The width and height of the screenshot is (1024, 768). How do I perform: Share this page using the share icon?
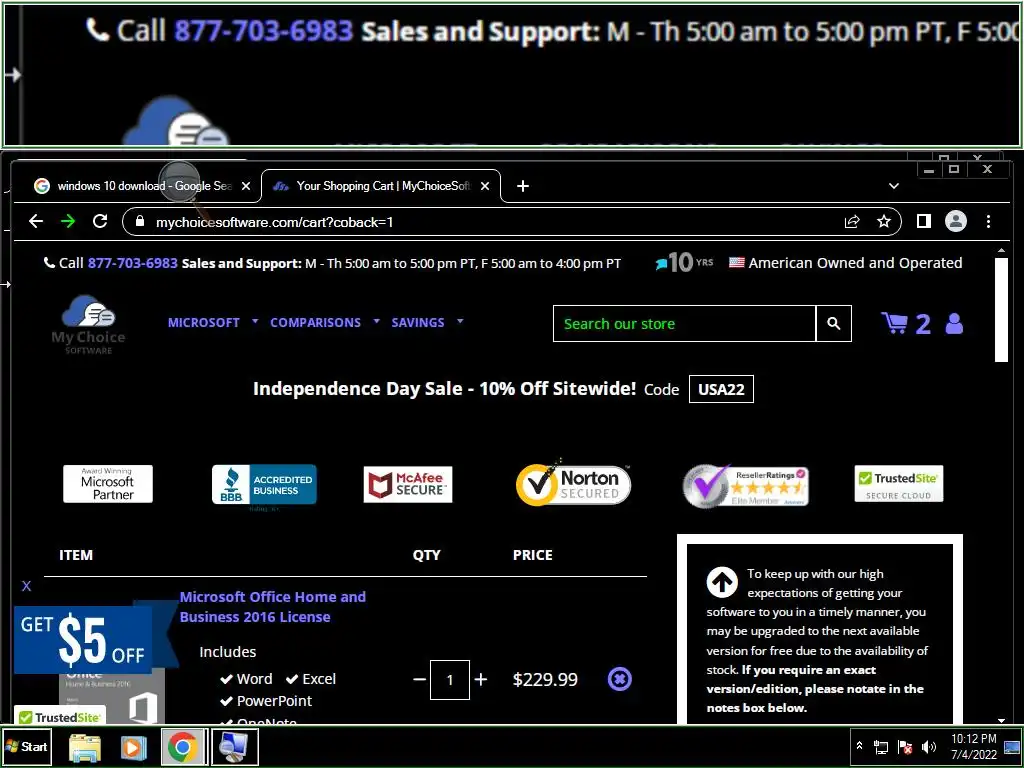point(852,222)
